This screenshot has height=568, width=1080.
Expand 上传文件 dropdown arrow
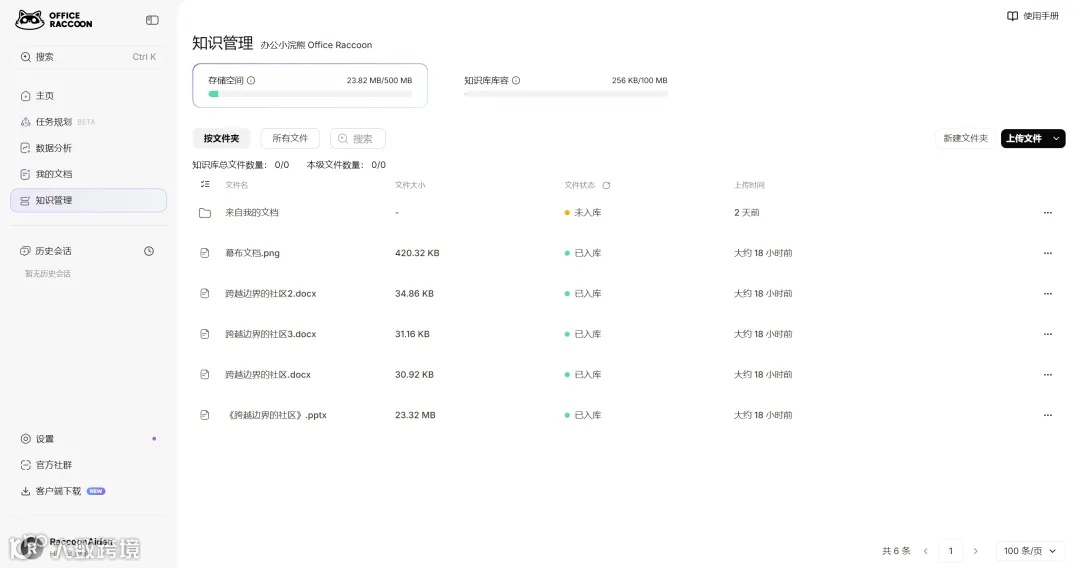point(1056,138)
